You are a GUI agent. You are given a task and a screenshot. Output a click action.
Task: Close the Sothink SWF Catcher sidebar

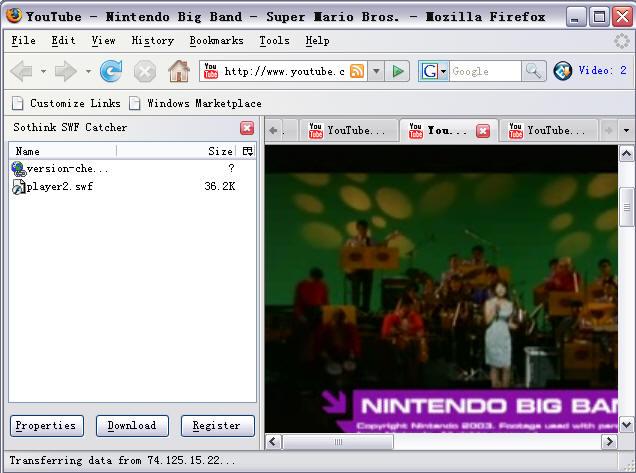point(247,128)
